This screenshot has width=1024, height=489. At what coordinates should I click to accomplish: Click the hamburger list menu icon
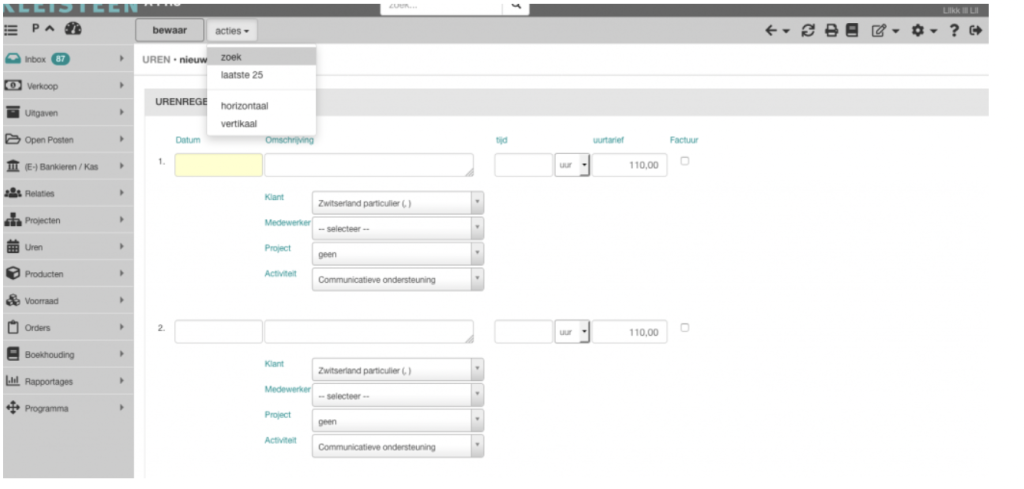[x=13, y=31]
